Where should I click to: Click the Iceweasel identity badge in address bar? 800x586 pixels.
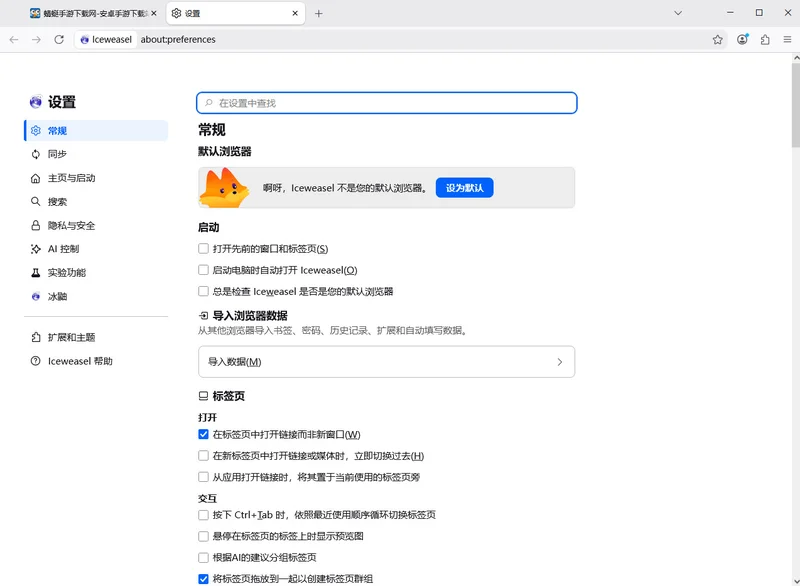click(106, 39)
